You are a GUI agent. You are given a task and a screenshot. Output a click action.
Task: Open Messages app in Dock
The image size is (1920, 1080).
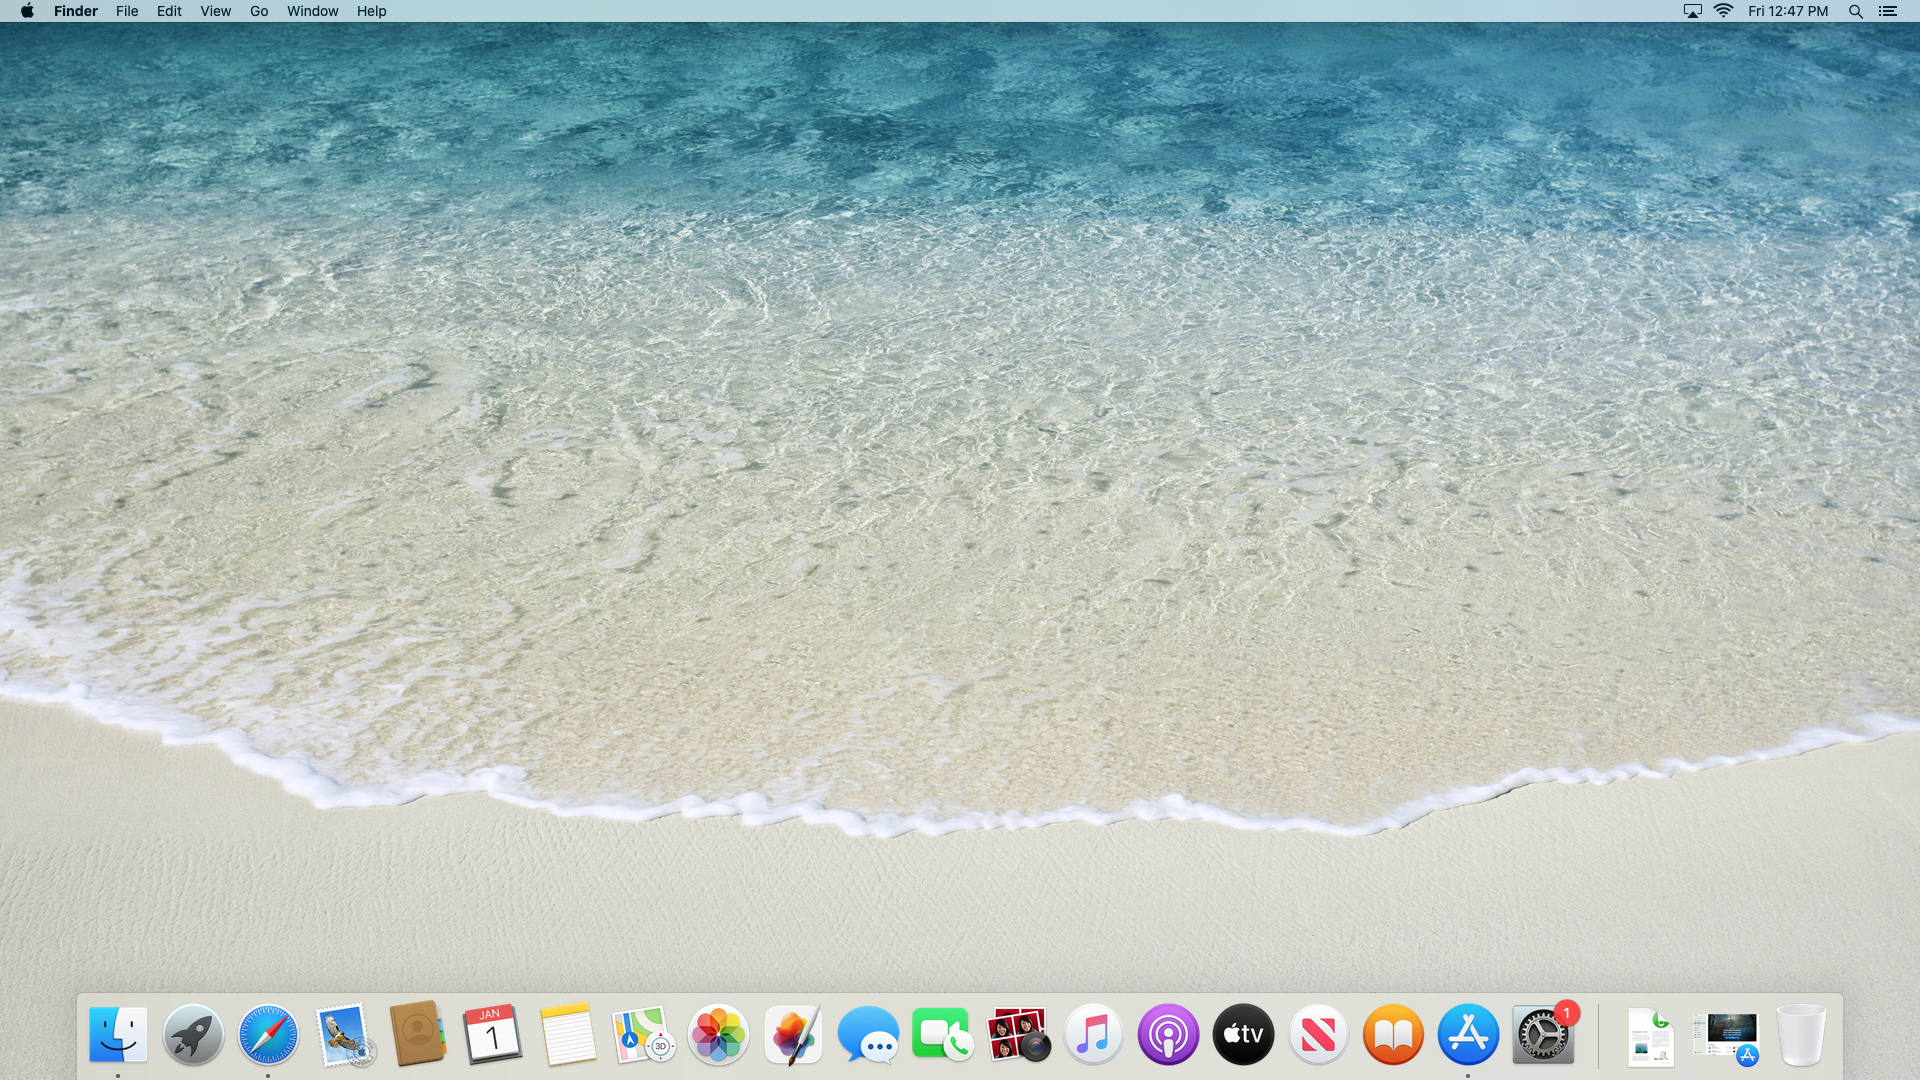[x=868, y=1034]
